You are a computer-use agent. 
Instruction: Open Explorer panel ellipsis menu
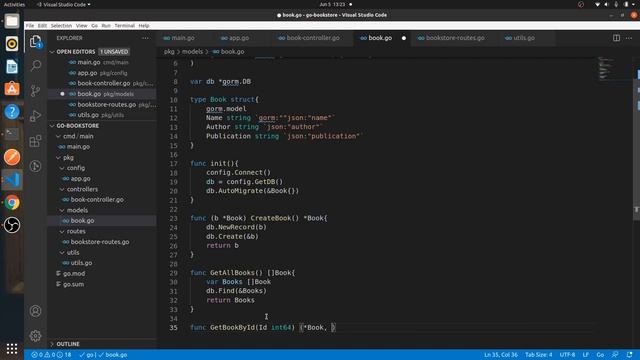click(x=145, y=38)
